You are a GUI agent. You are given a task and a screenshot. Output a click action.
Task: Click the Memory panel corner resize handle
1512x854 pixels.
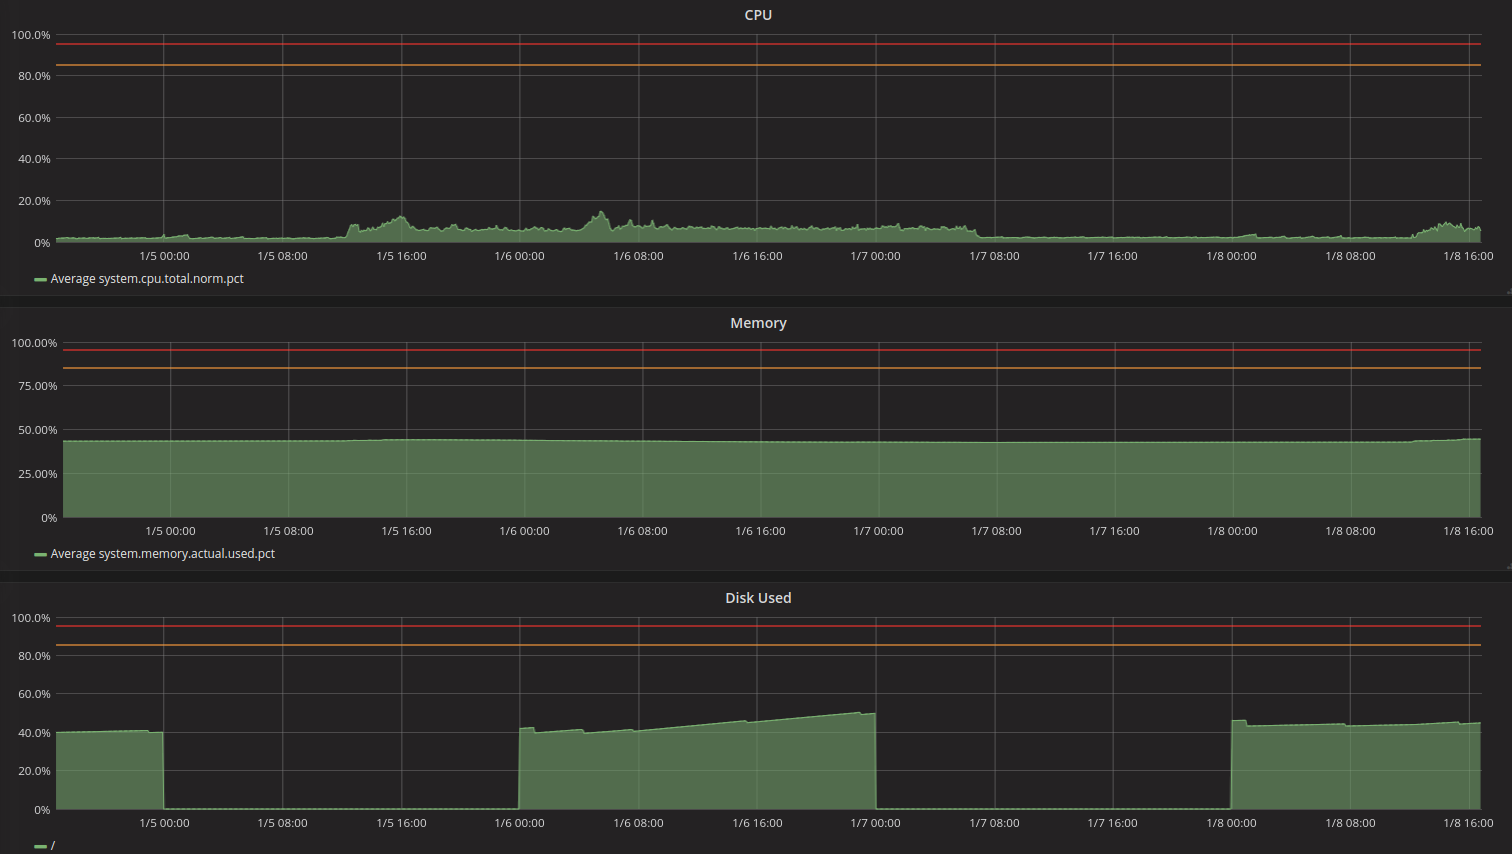tap(1508, 566)
